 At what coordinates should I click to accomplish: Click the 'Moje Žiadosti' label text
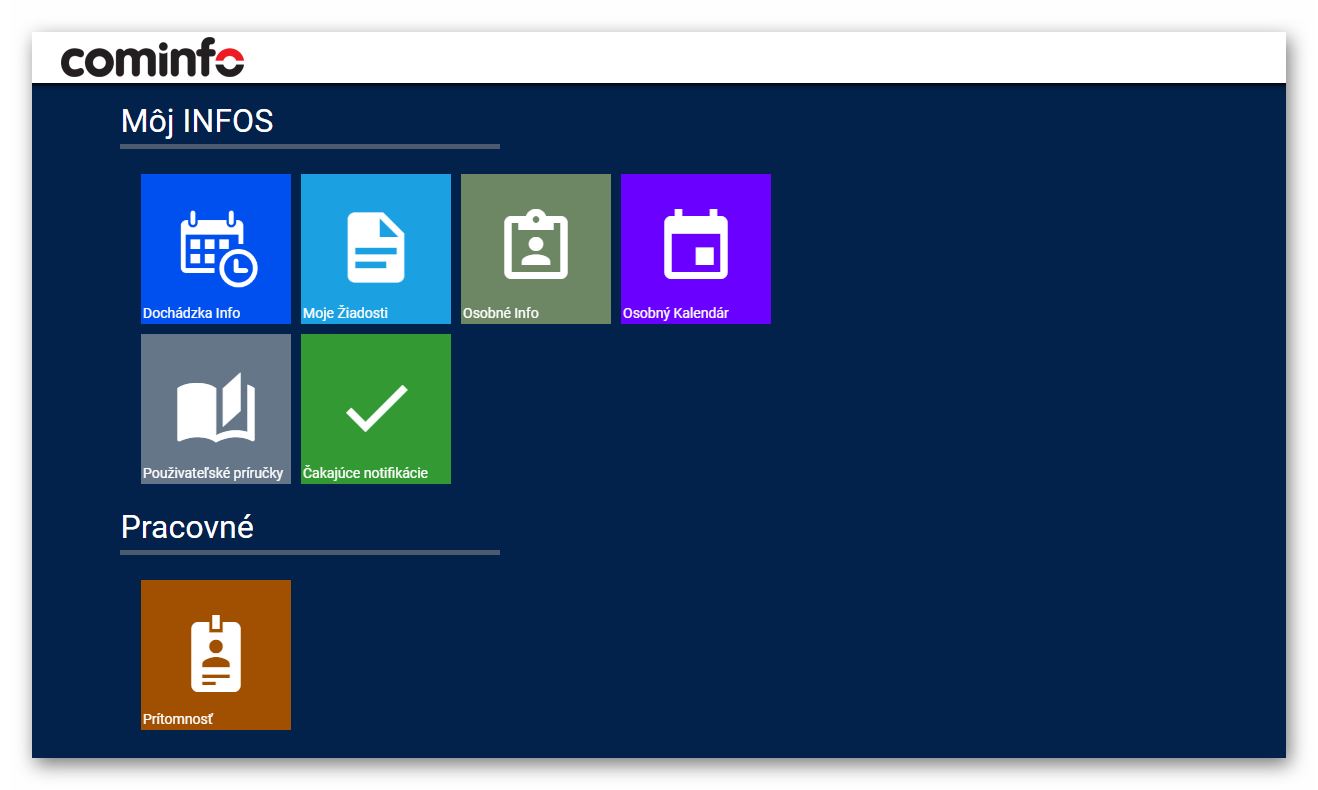(345, 313)
